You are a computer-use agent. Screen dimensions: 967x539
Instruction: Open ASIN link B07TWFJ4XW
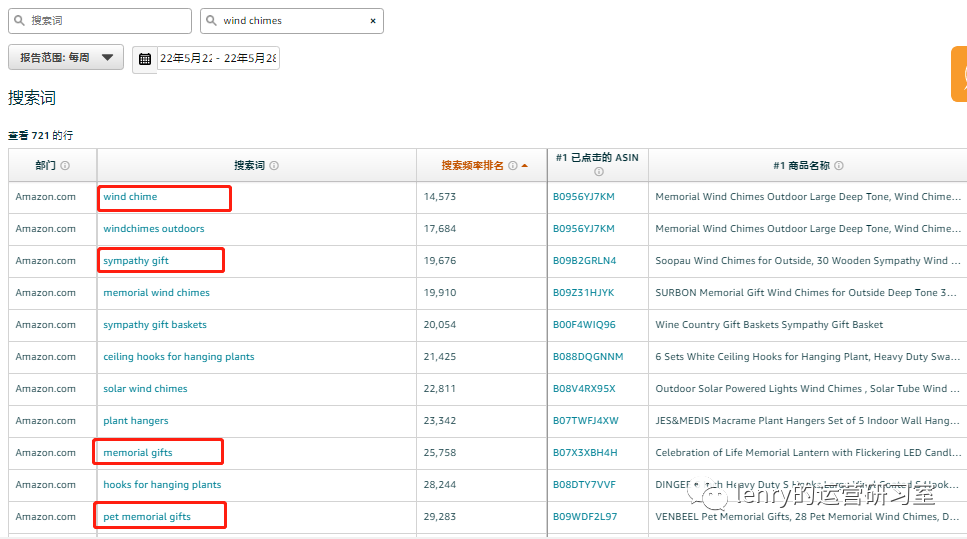[x=585, y=421]
